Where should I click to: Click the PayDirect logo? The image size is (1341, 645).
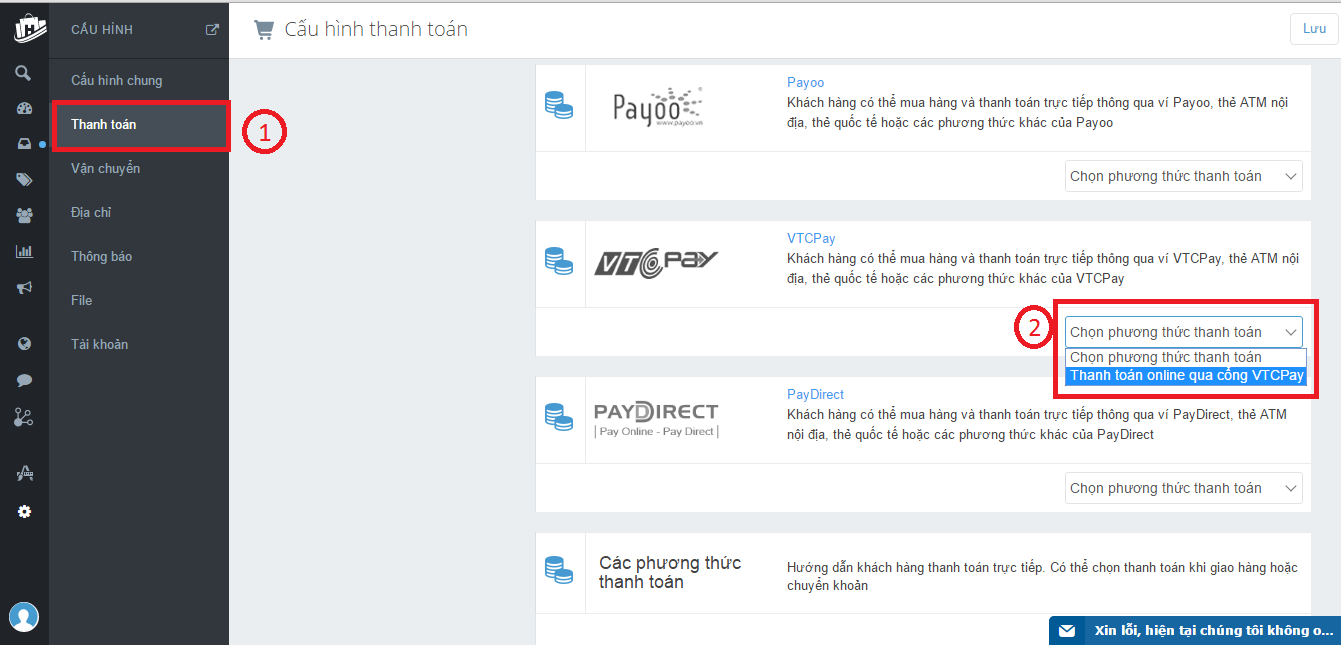click(x=656, y=419)
